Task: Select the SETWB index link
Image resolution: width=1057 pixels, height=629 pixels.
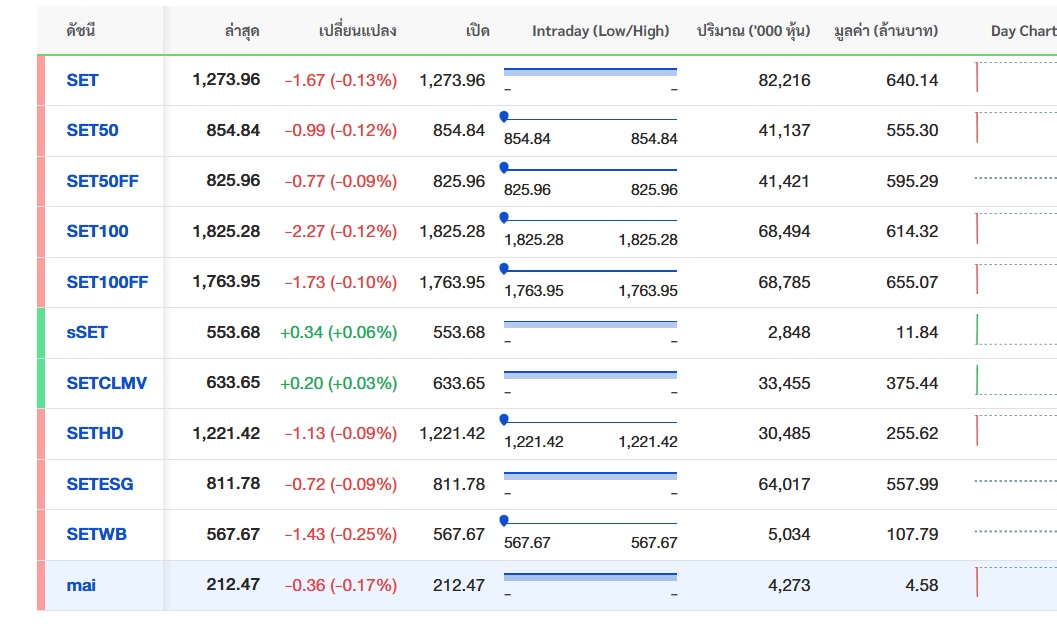Action: [x=96, y=534]
